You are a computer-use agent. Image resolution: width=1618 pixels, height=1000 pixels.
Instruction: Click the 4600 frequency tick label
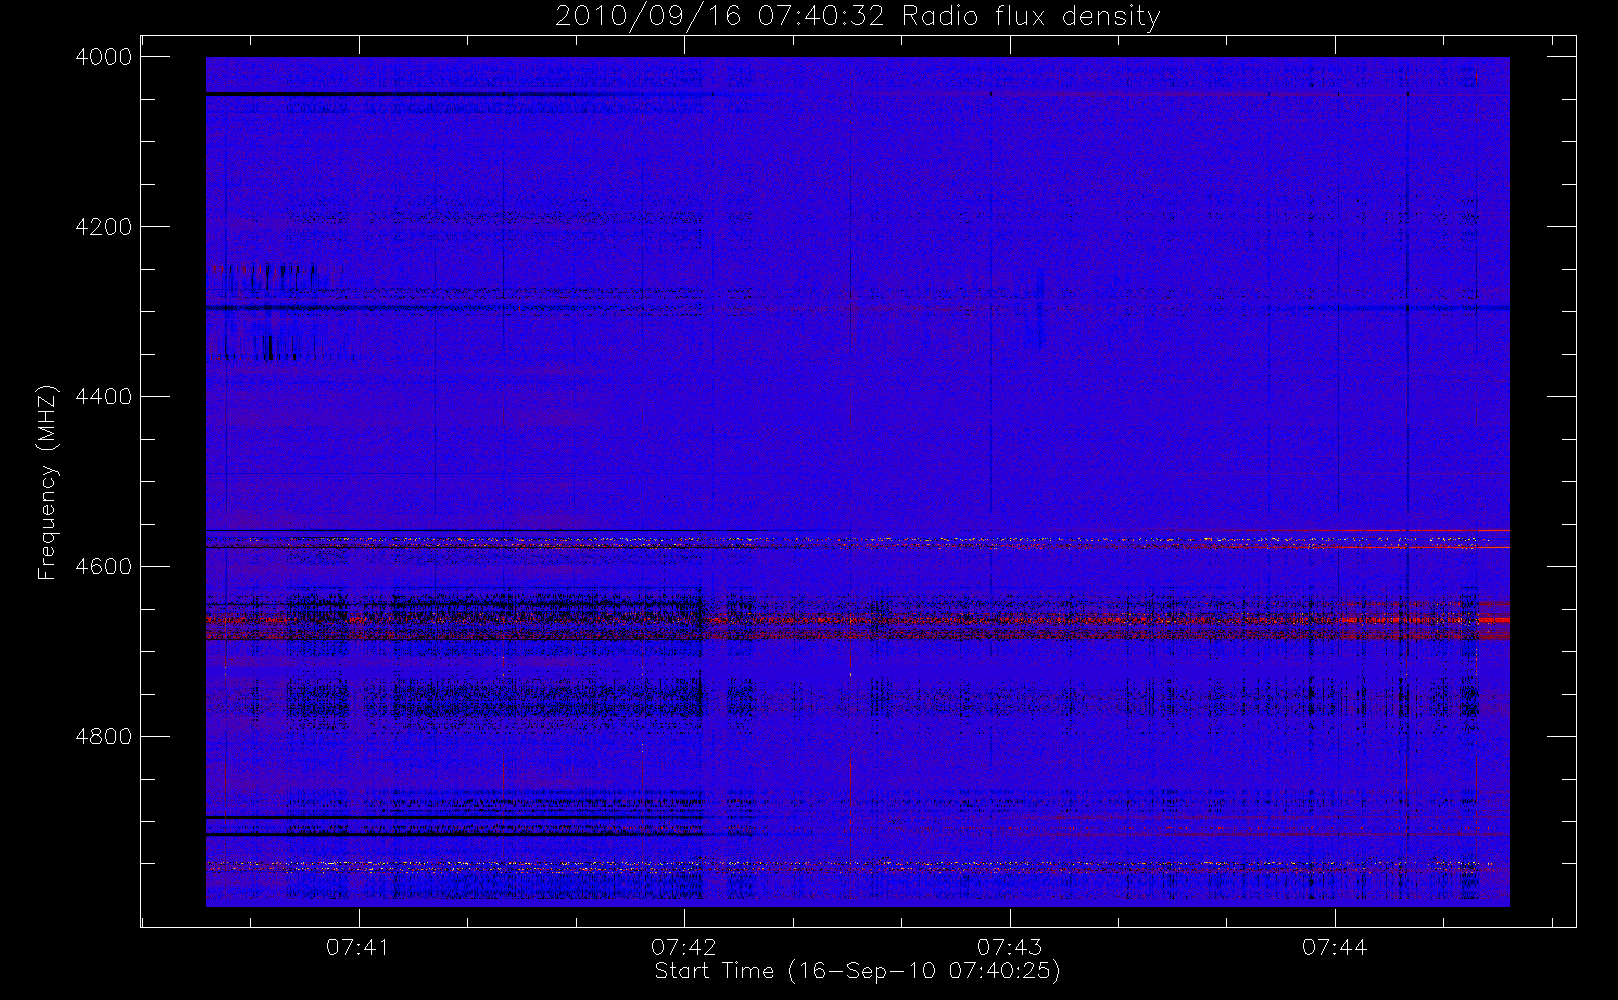pos(104,567)
